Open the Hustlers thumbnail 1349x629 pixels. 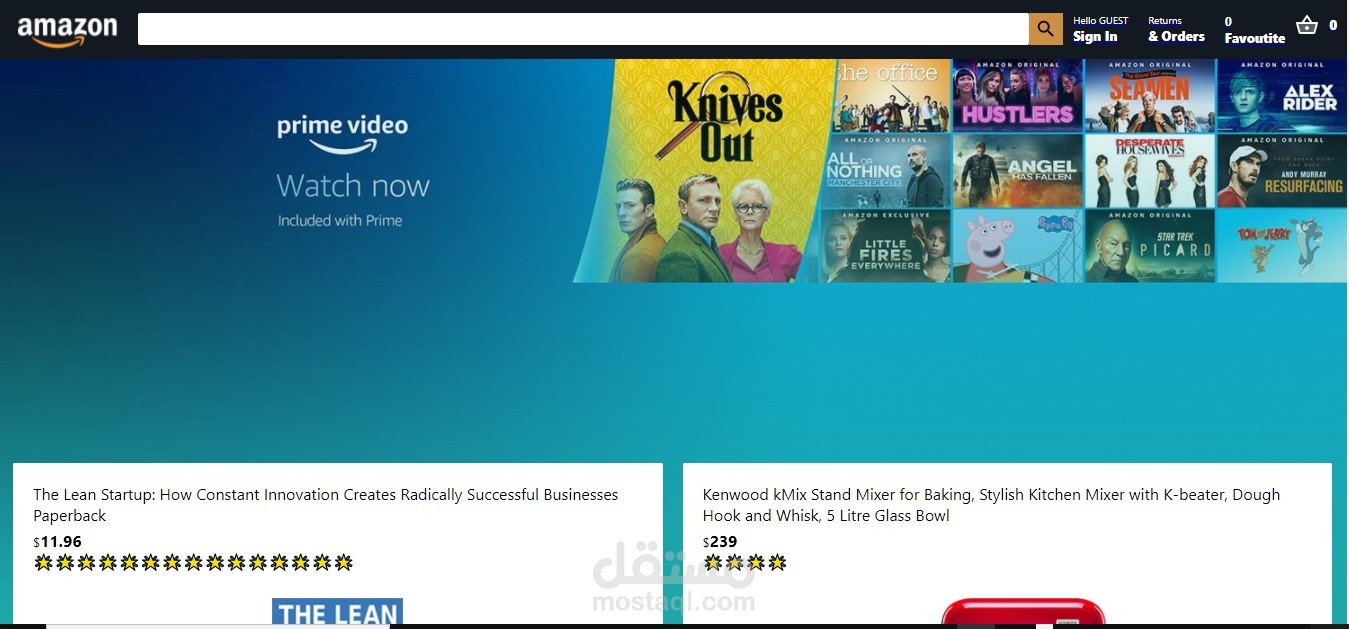tap(1017, 96)
